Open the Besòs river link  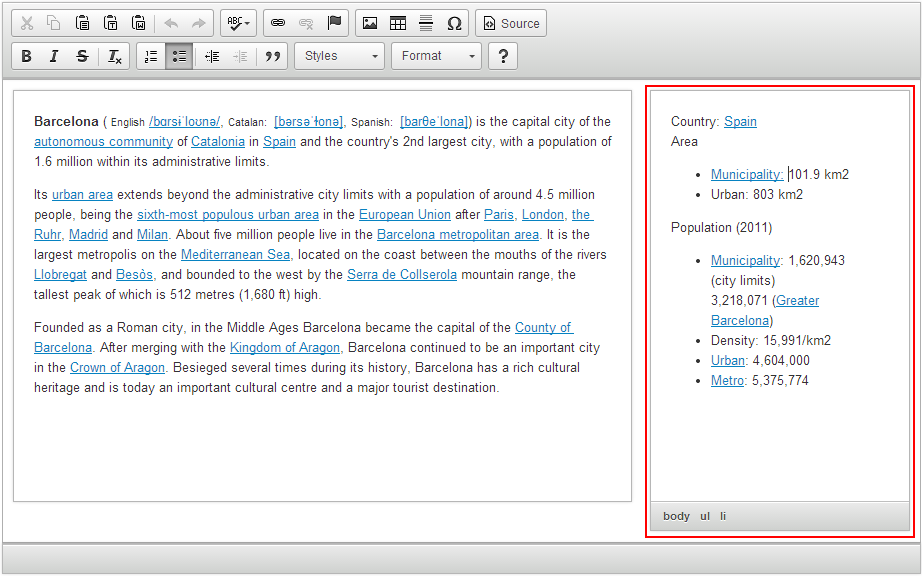coord(134,274)
